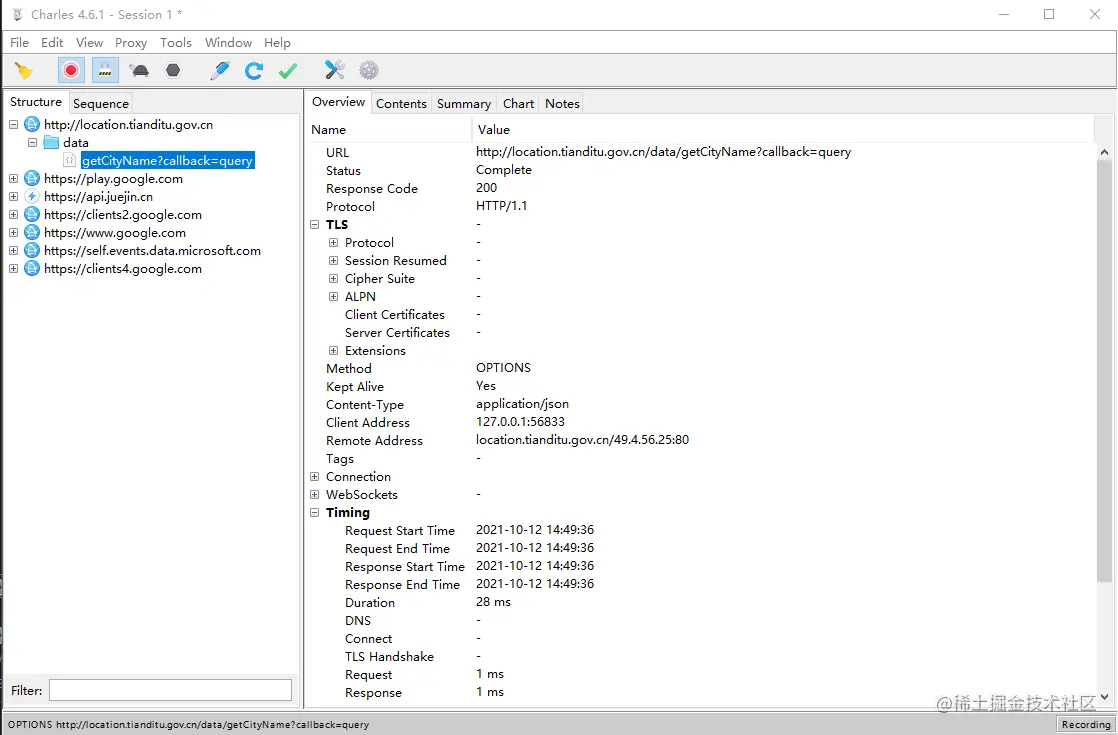Expand the clients2.google.com host node
This screenshot has width=1118, height=735.
(14, 215)
